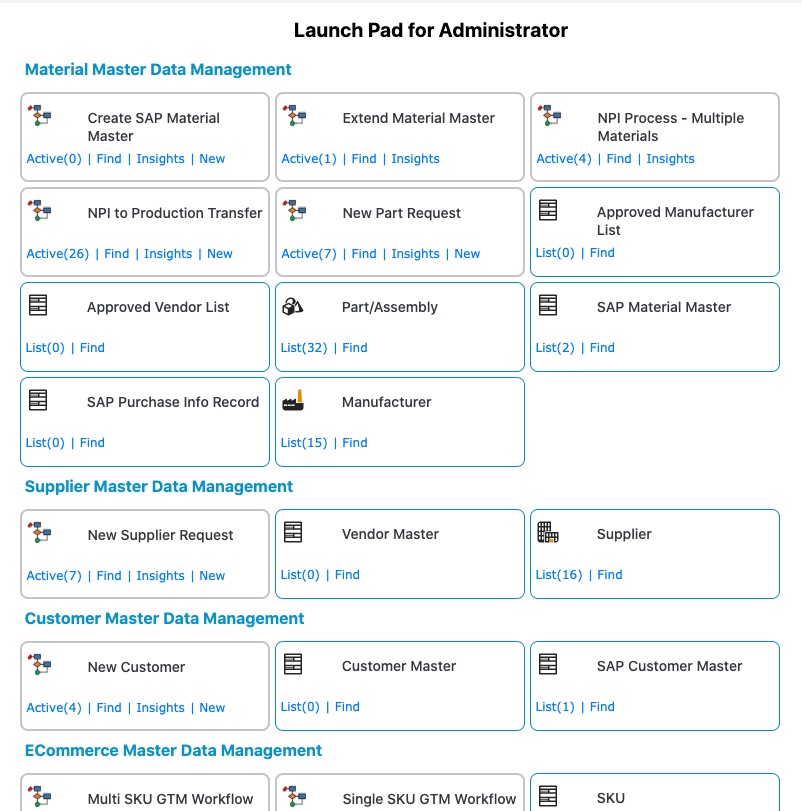Click New on New Part Request

[467, 253]
